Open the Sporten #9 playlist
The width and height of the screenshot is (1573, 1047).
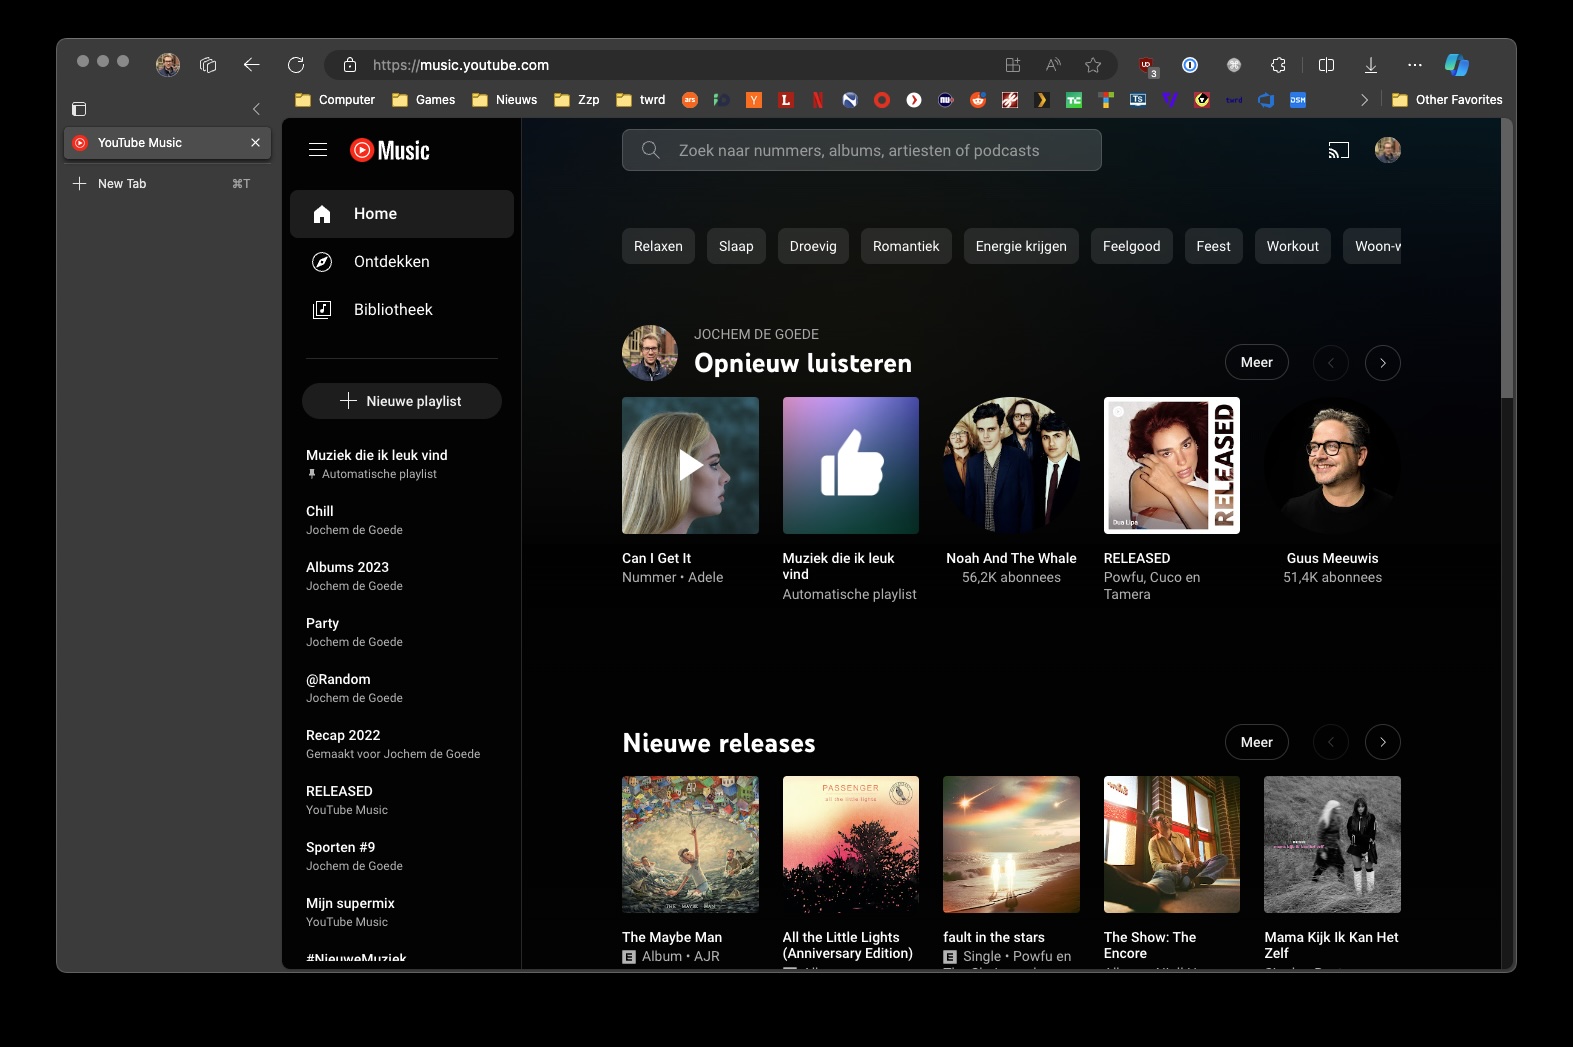[402, 856]
